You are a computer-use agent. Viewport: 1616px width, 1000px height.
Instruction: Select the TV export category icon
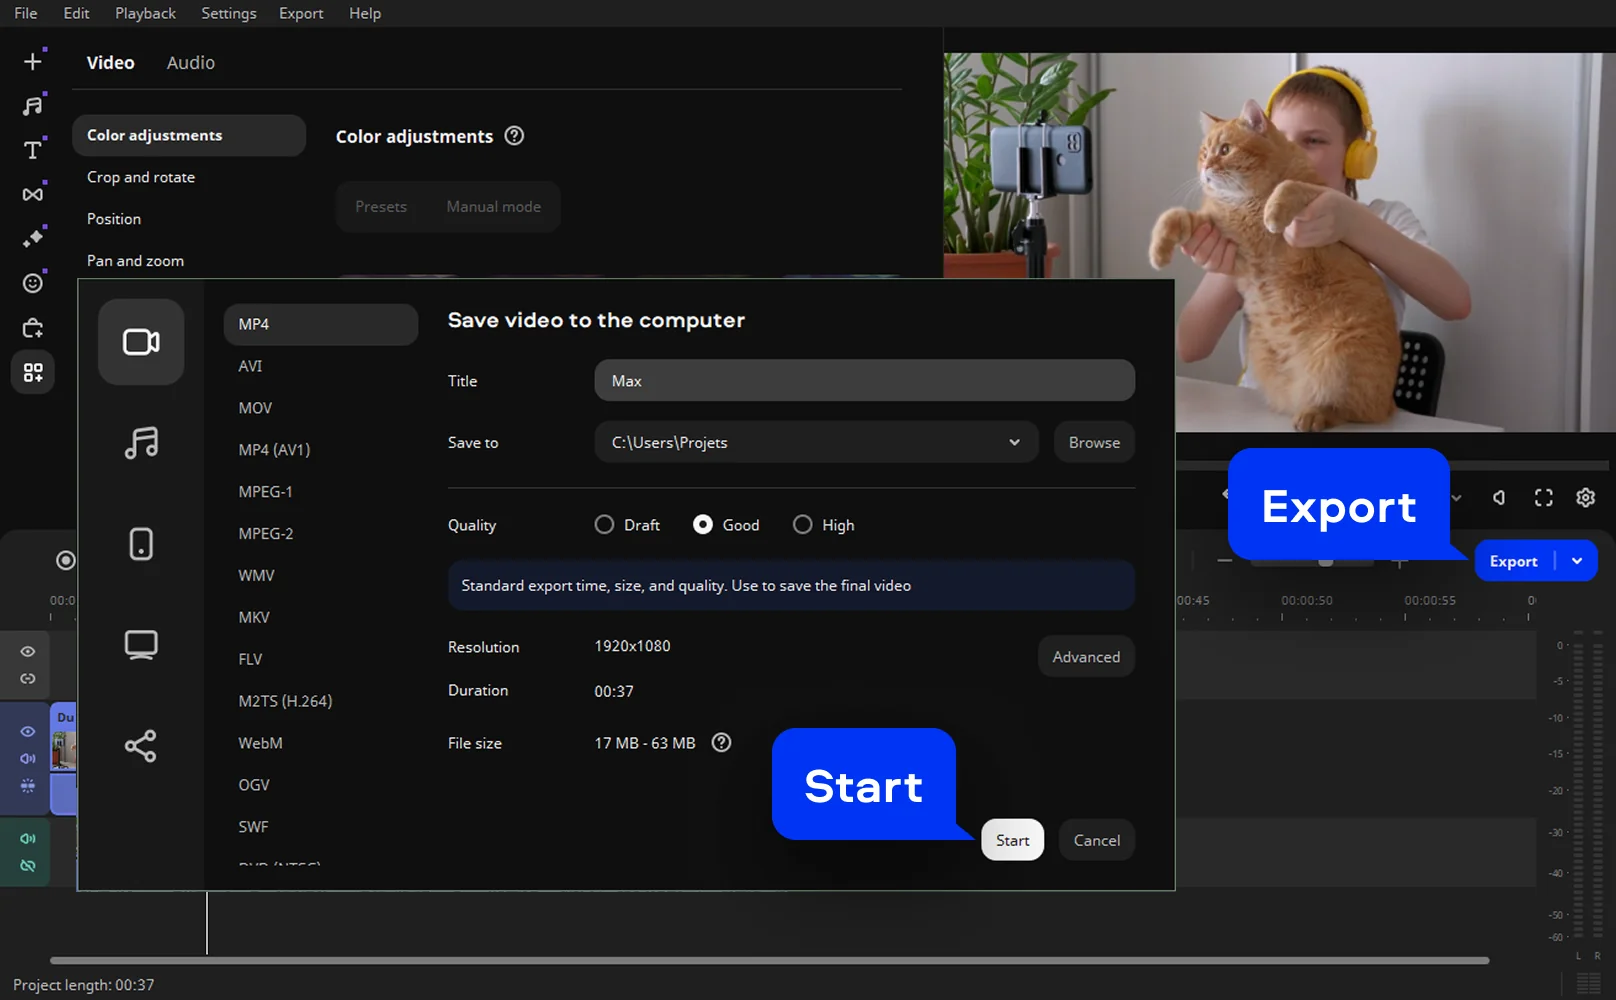[141, 645]
